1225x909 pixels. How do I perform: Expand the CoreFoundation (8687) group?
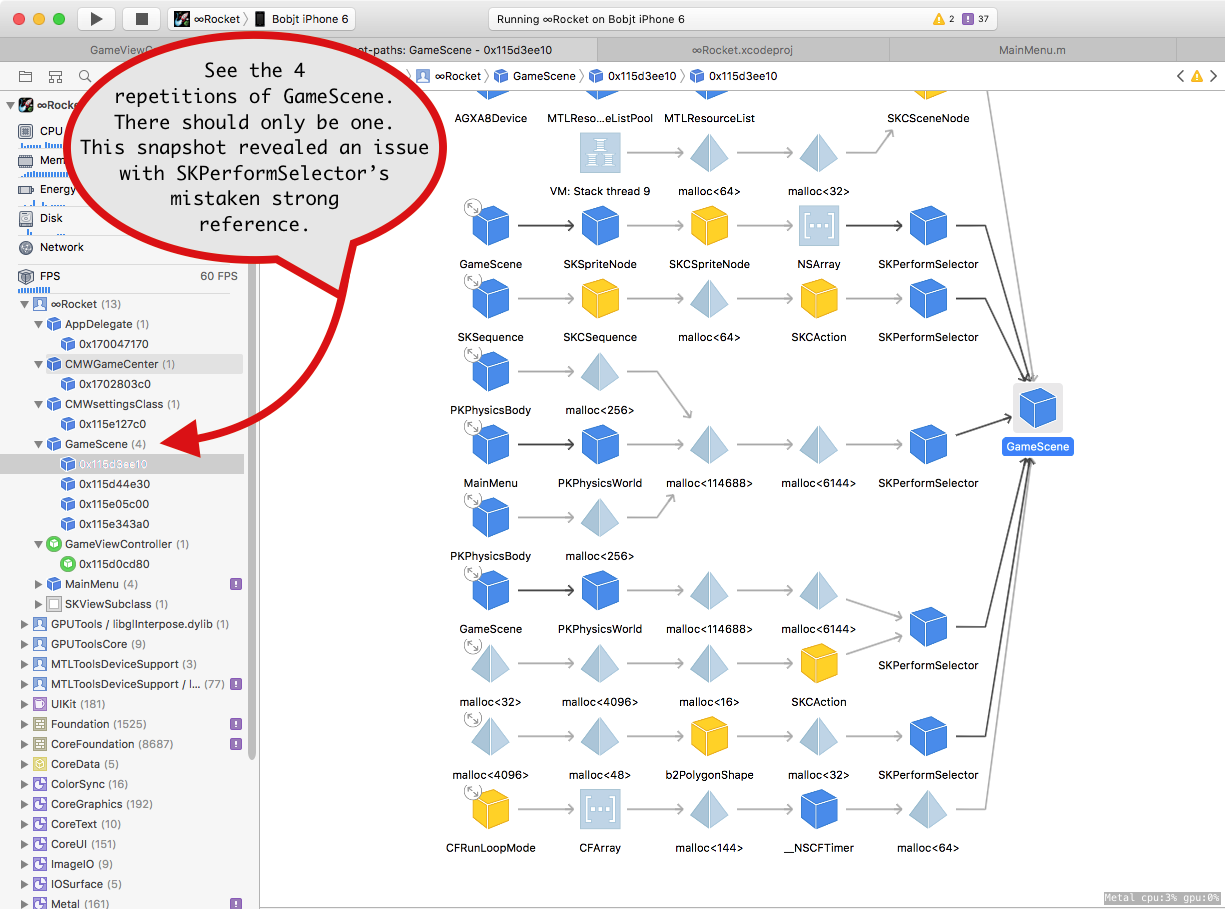[x=25, y=744]
